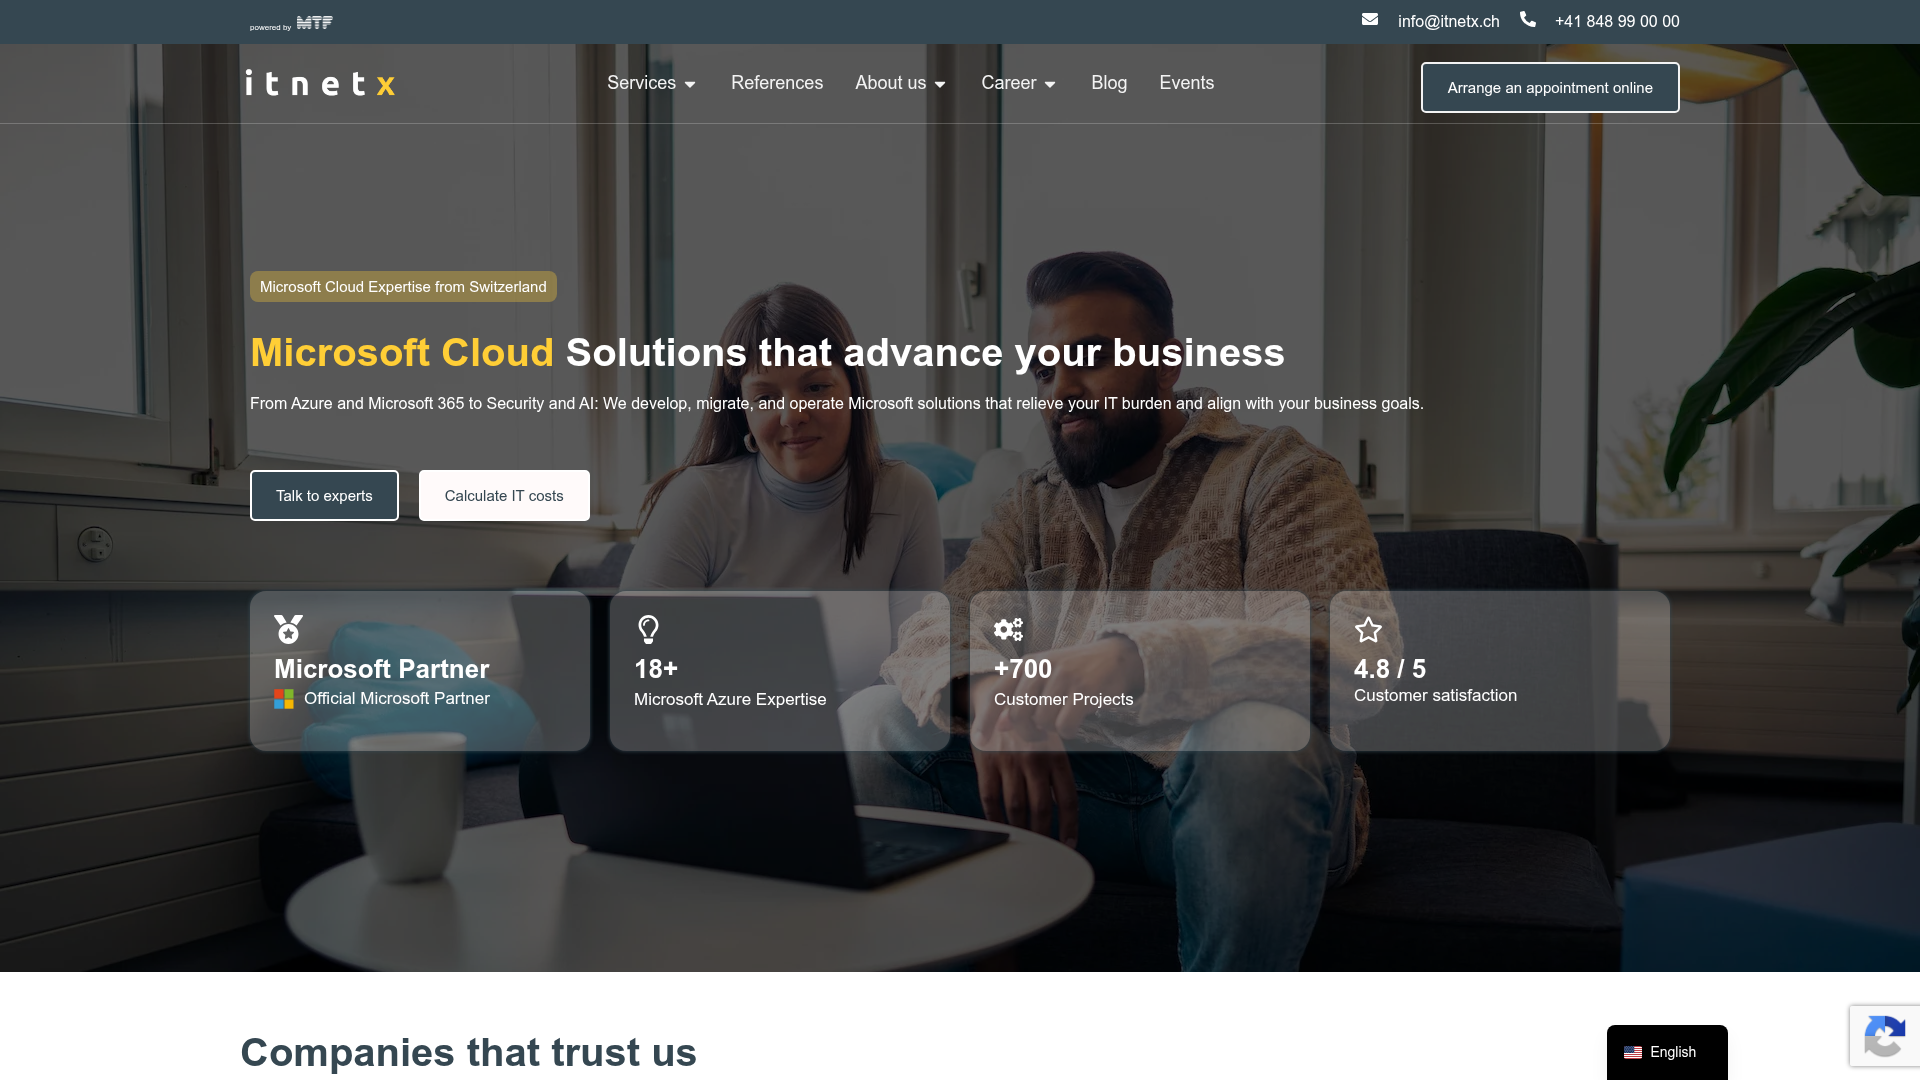Click the Microsoft Azure Expertise text
1920x1080 pixels.
(730, 699)
